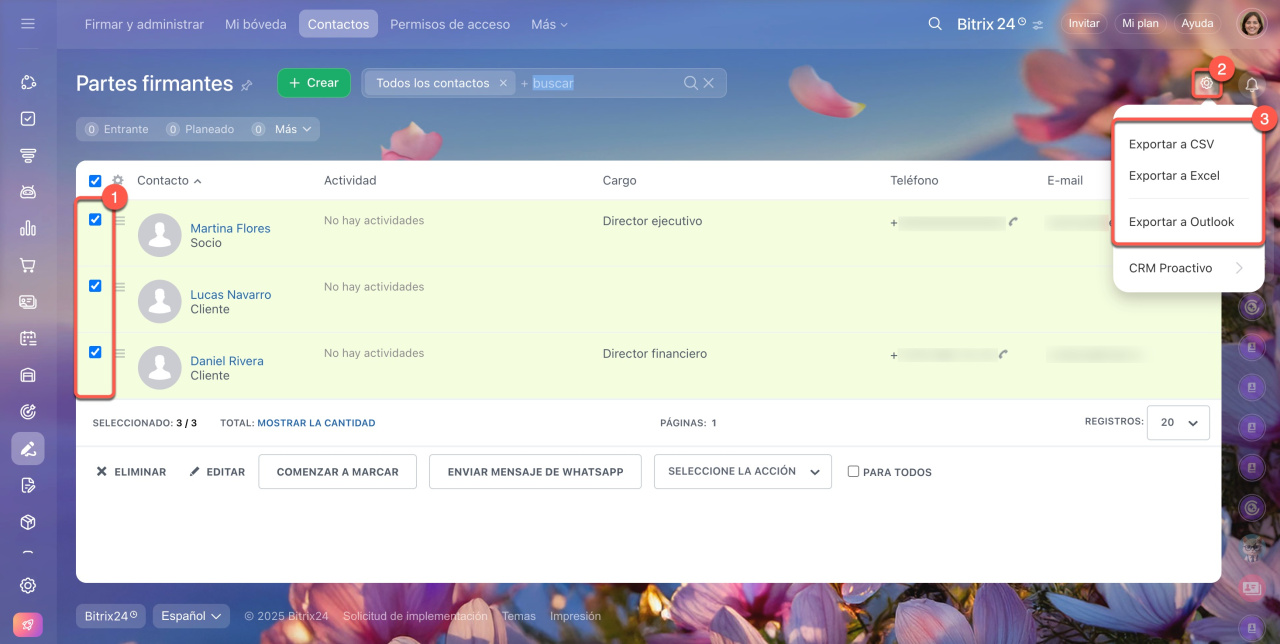This screenshot has width=1280, height=644.
Task: Sort by the Contacto column header
Action: point(169,181)
